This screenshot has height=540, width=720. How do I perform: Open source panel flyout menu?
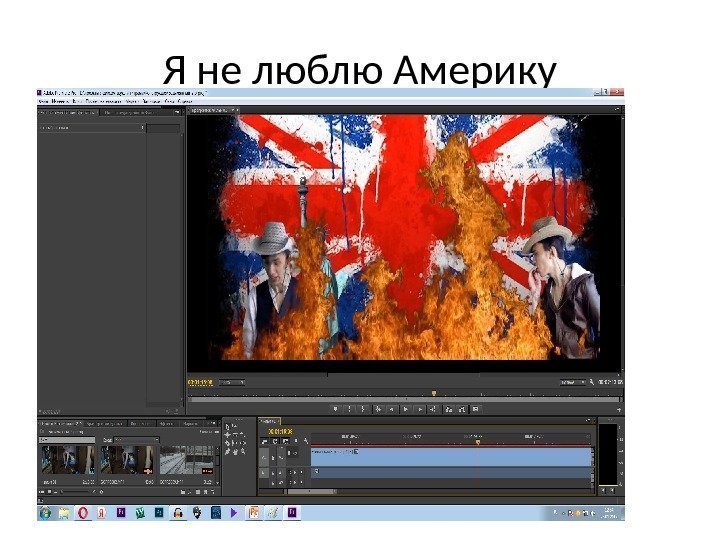pyautogui.click(x=177, y=112)
